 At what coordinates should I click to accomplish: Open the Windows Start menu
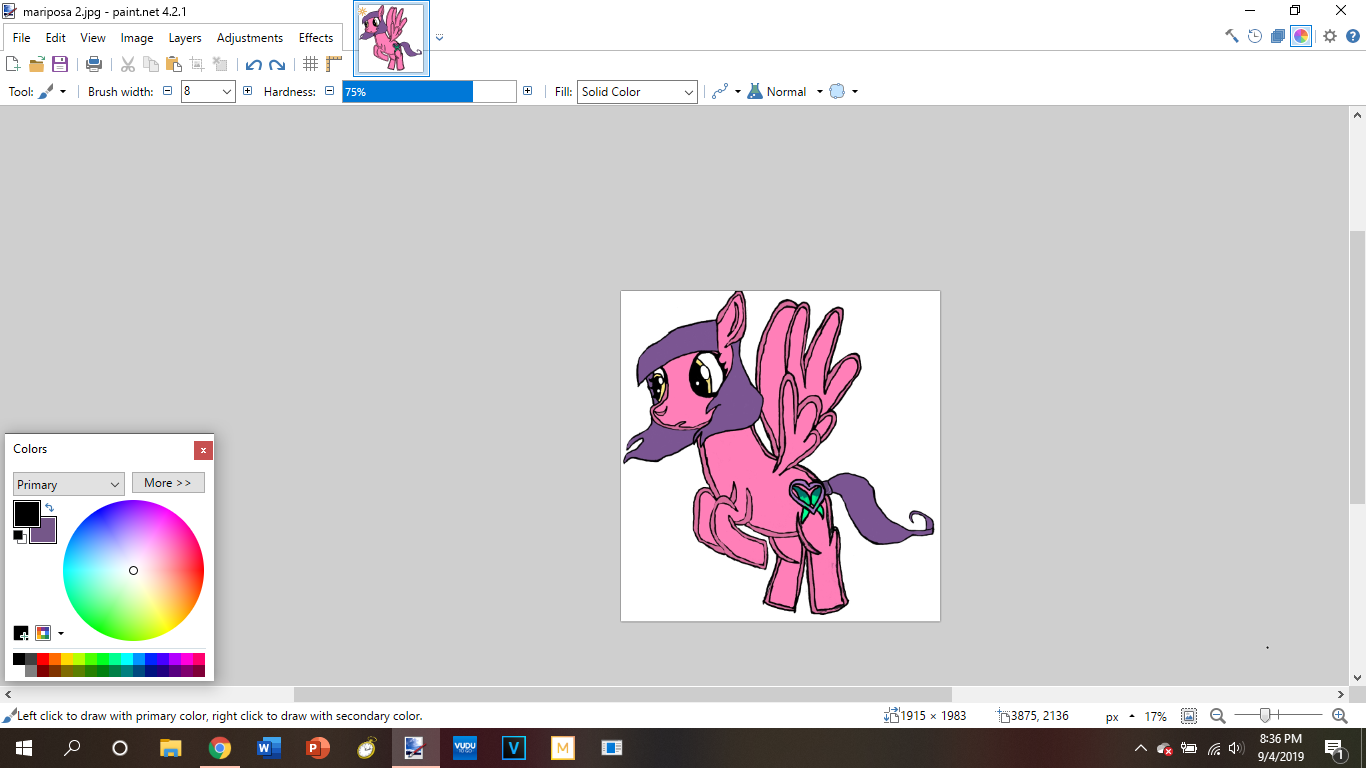pos(23,748)
